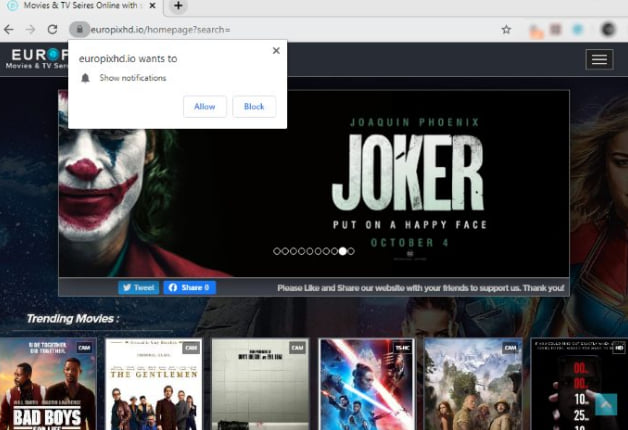Select the third carousel dot

293,251
